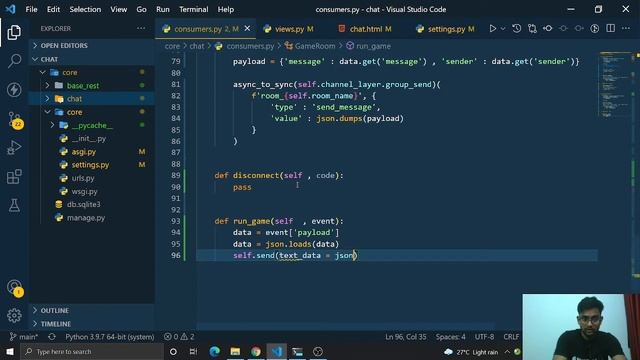
Task: Open settings.py in the explorer tree
Action: (91, 165)
